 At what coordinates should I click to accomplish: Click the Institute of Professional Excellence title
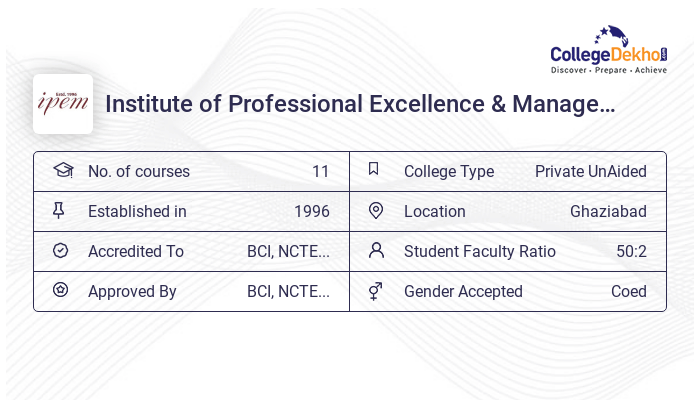360,104
